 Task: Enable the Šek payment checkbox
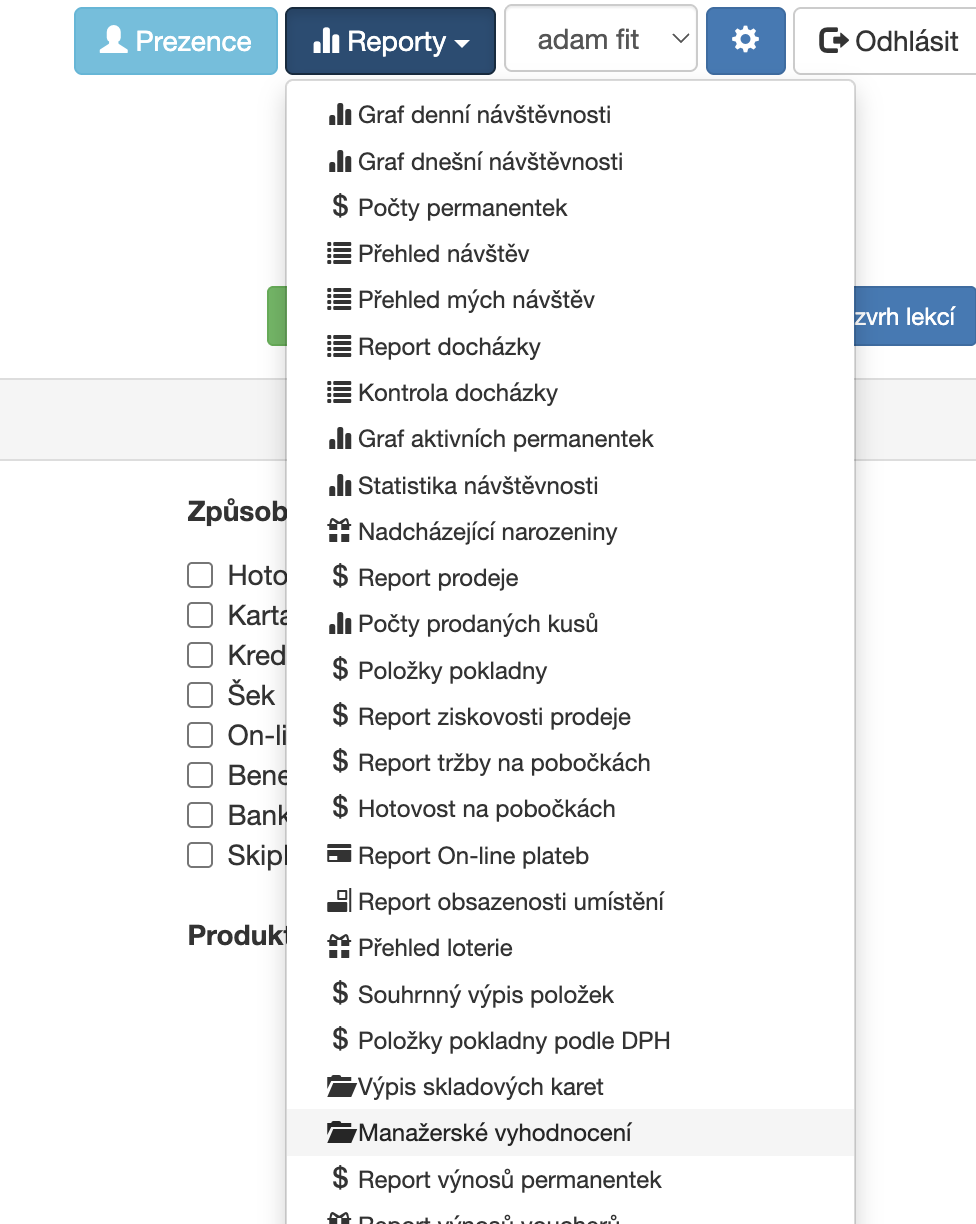click(x=200, y=695)
